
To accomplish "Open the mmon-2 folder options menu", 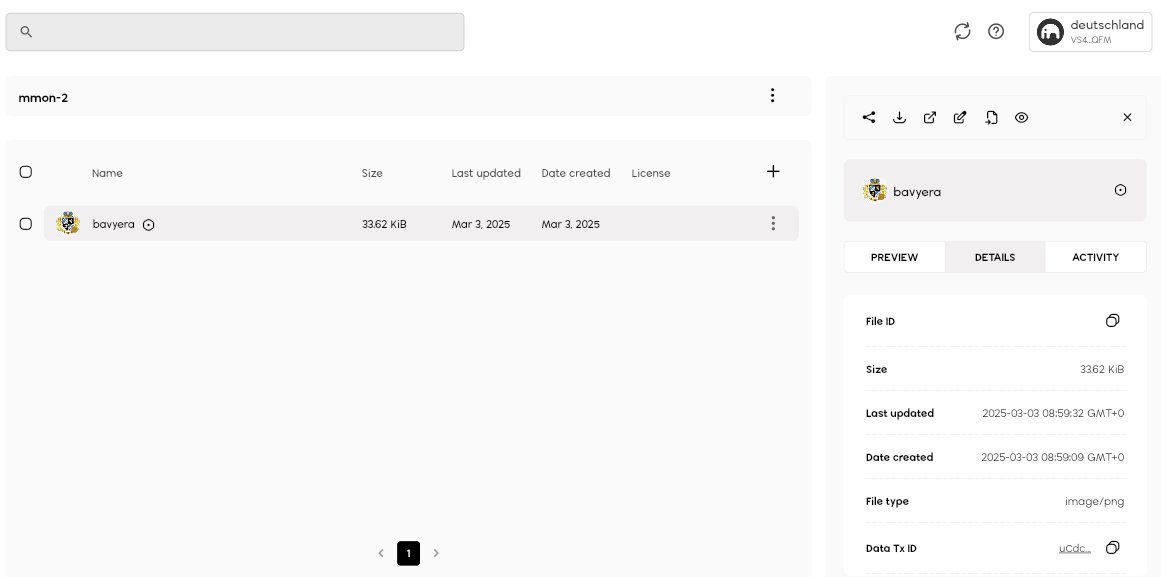I will [x=772, y=95].
